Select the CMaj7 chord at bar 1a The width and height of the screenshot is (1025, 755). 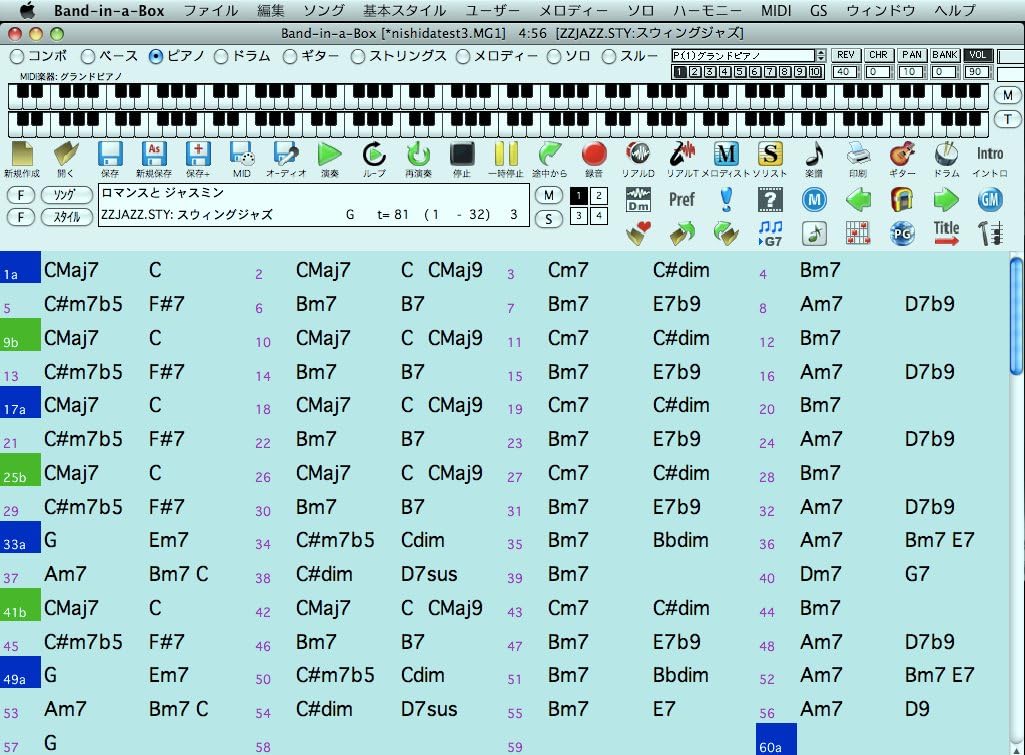click(71, 270)
